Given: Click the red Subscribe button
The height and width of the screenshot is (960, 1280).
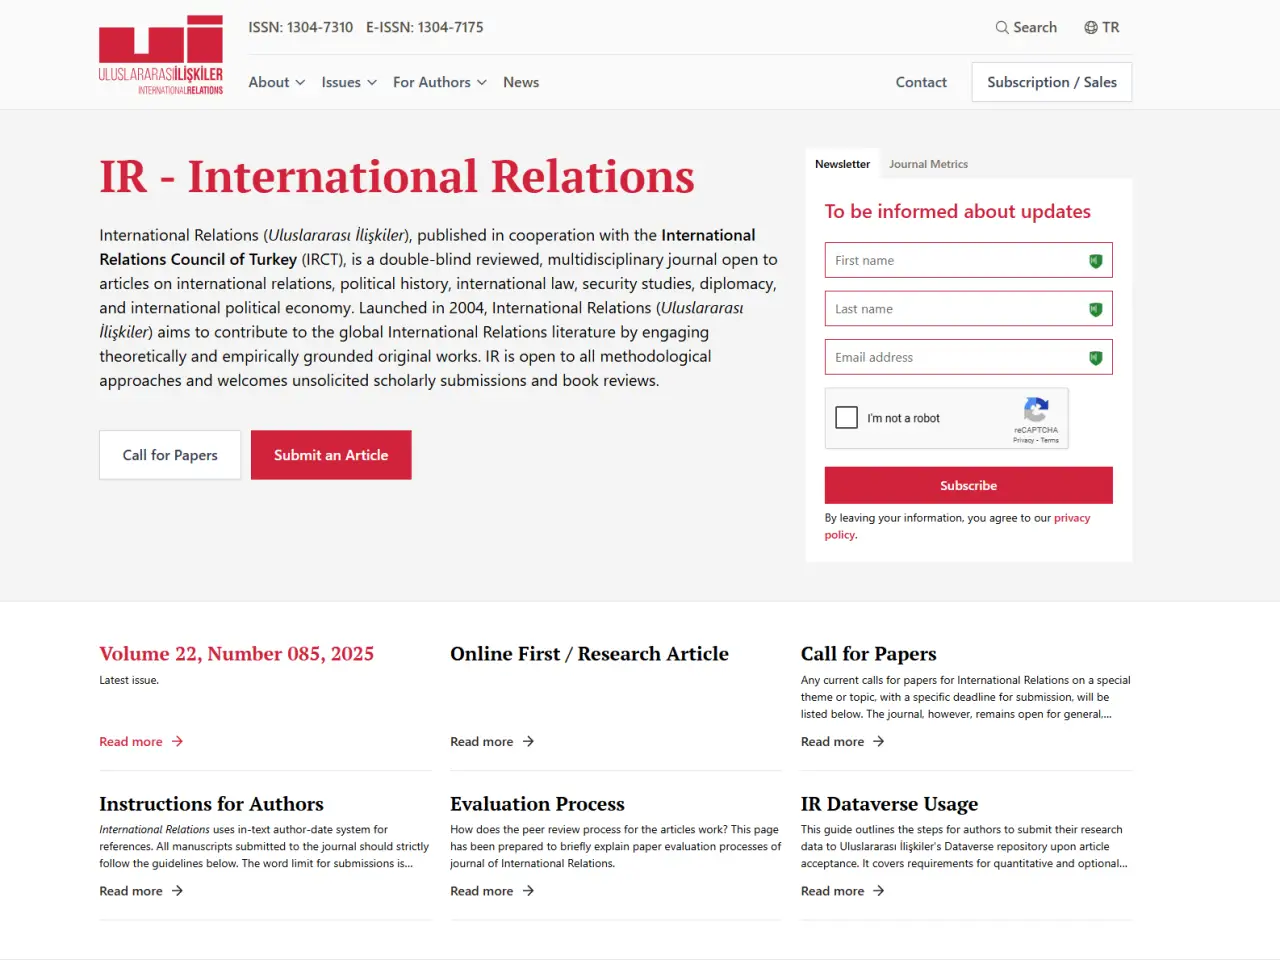Looking at the screenshot, I should pyautogui.click(x=968, y=485).
